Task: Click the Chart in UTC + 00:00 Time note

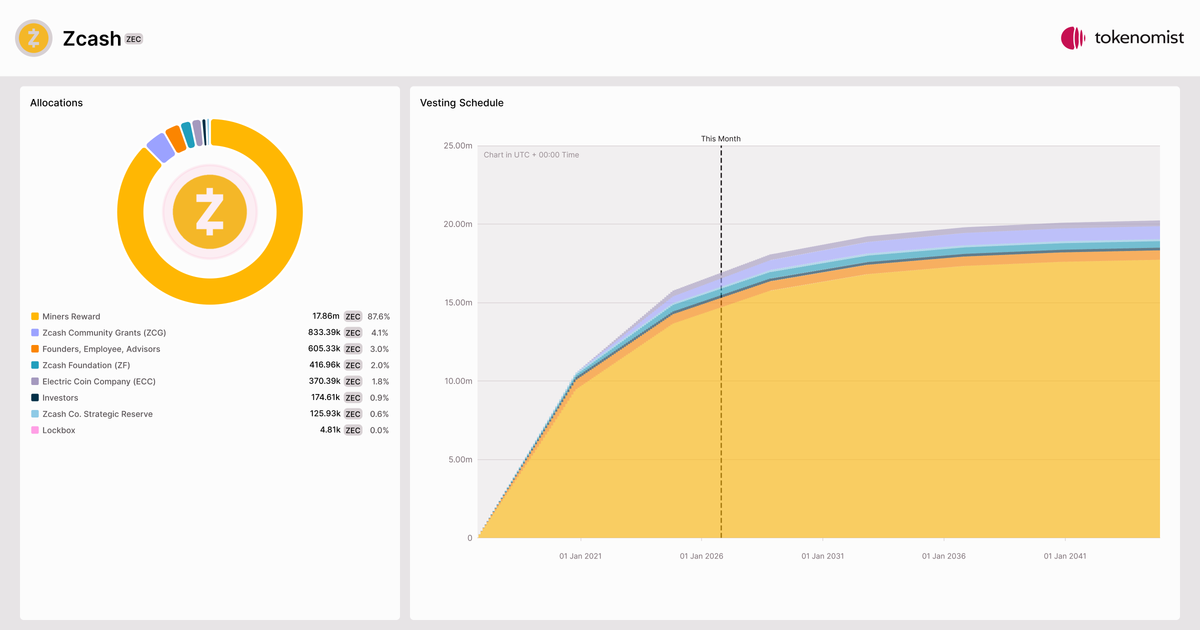Action: [x=531, y=155]
